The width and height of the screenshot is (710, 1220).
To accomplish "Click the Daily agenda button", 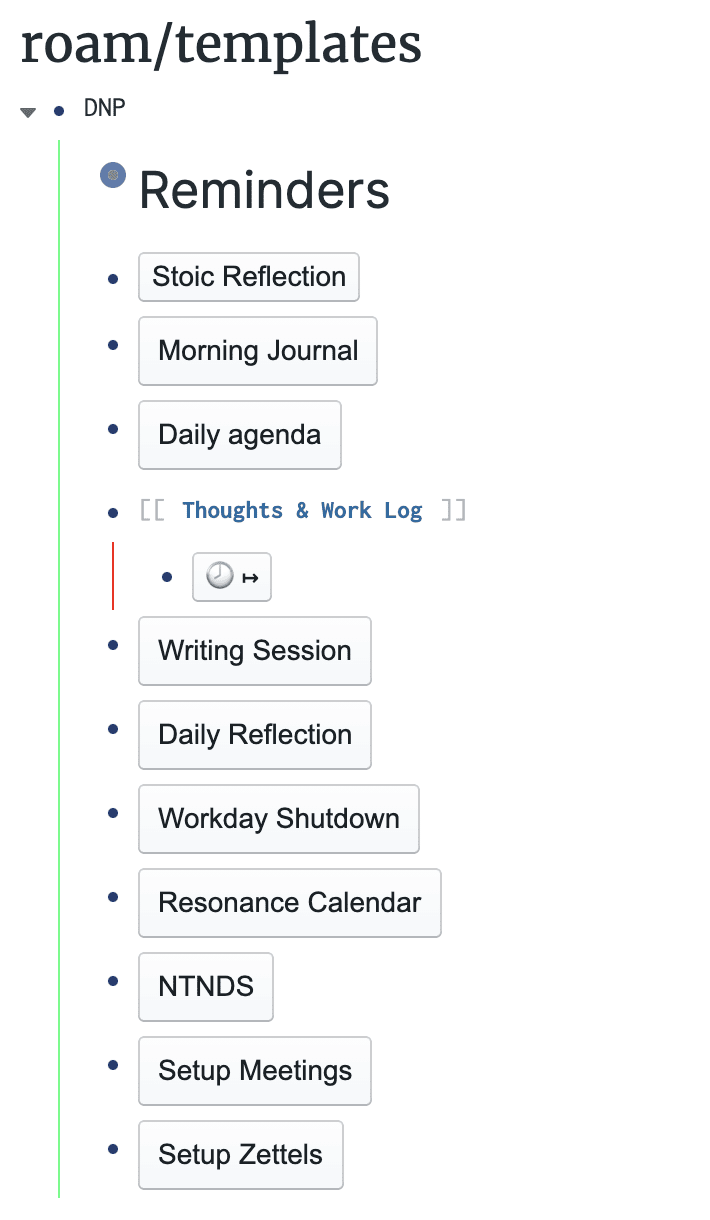I will (240, 435).
